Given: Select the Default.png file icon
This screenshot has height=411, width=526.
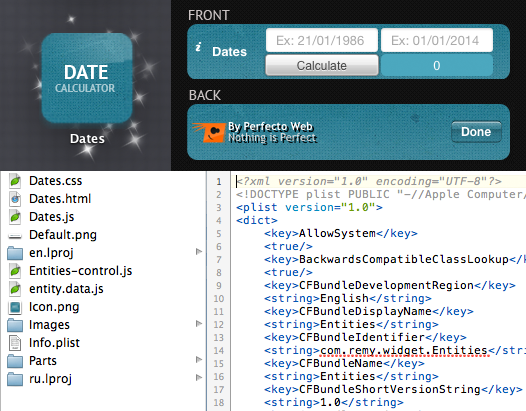Looking at the screenshot, I should click(x=15, y=236).
